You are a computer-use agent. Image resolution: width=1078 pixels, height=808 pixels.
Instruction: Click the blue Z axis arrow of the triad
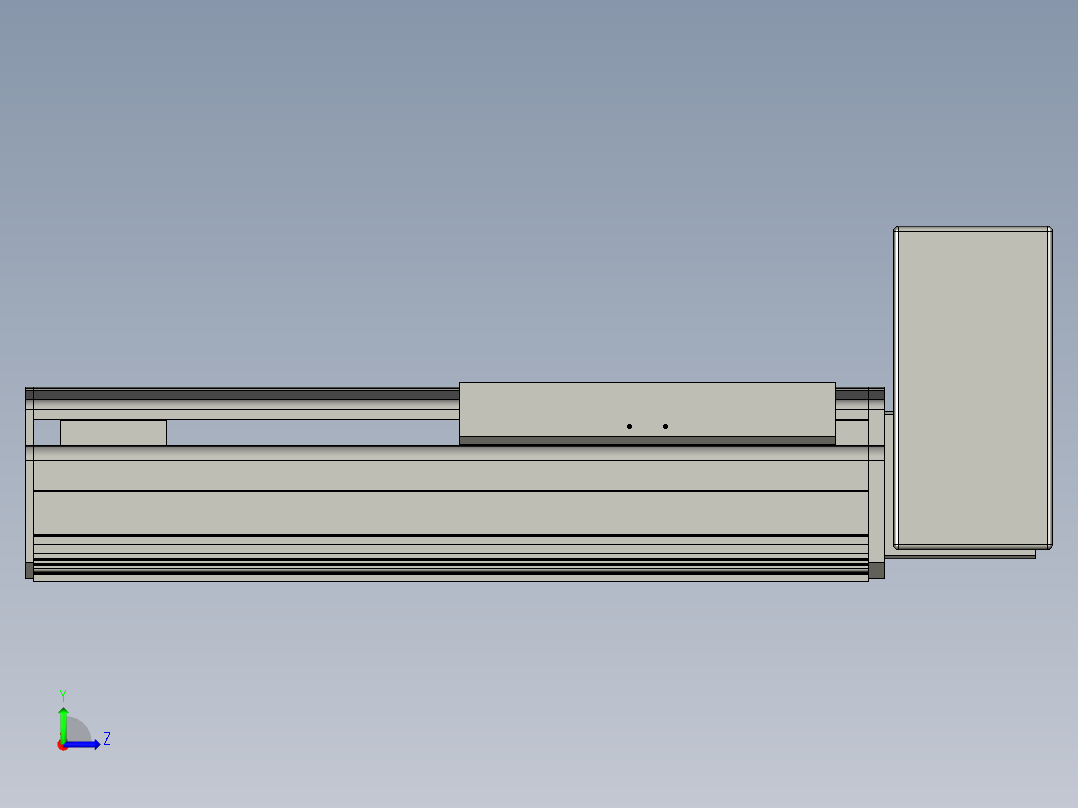[x=82, y=745]
